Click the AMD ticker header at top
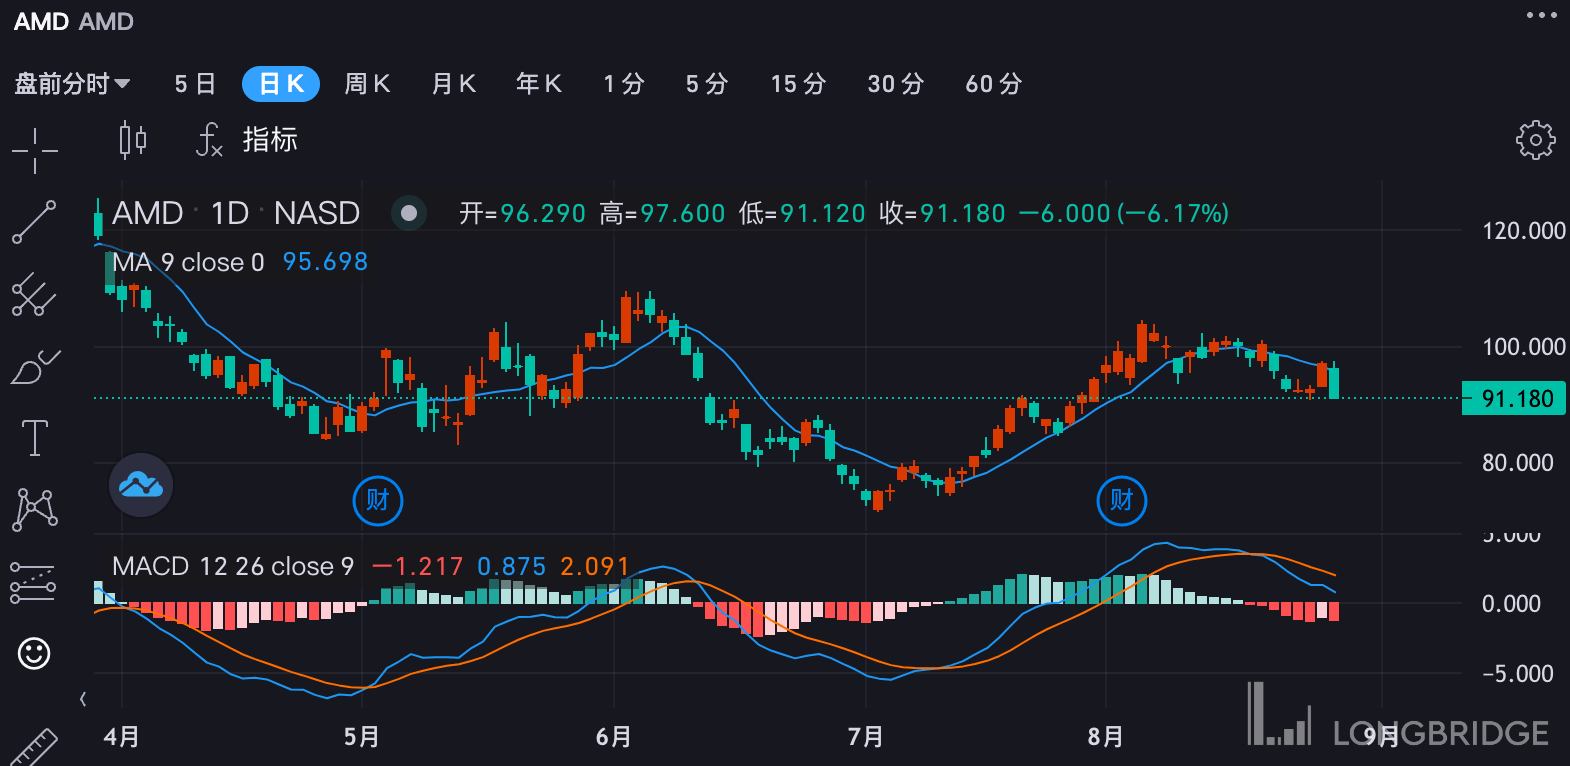Image resolution: width=1570 pixels, height=766 pixels. (73, 22)
